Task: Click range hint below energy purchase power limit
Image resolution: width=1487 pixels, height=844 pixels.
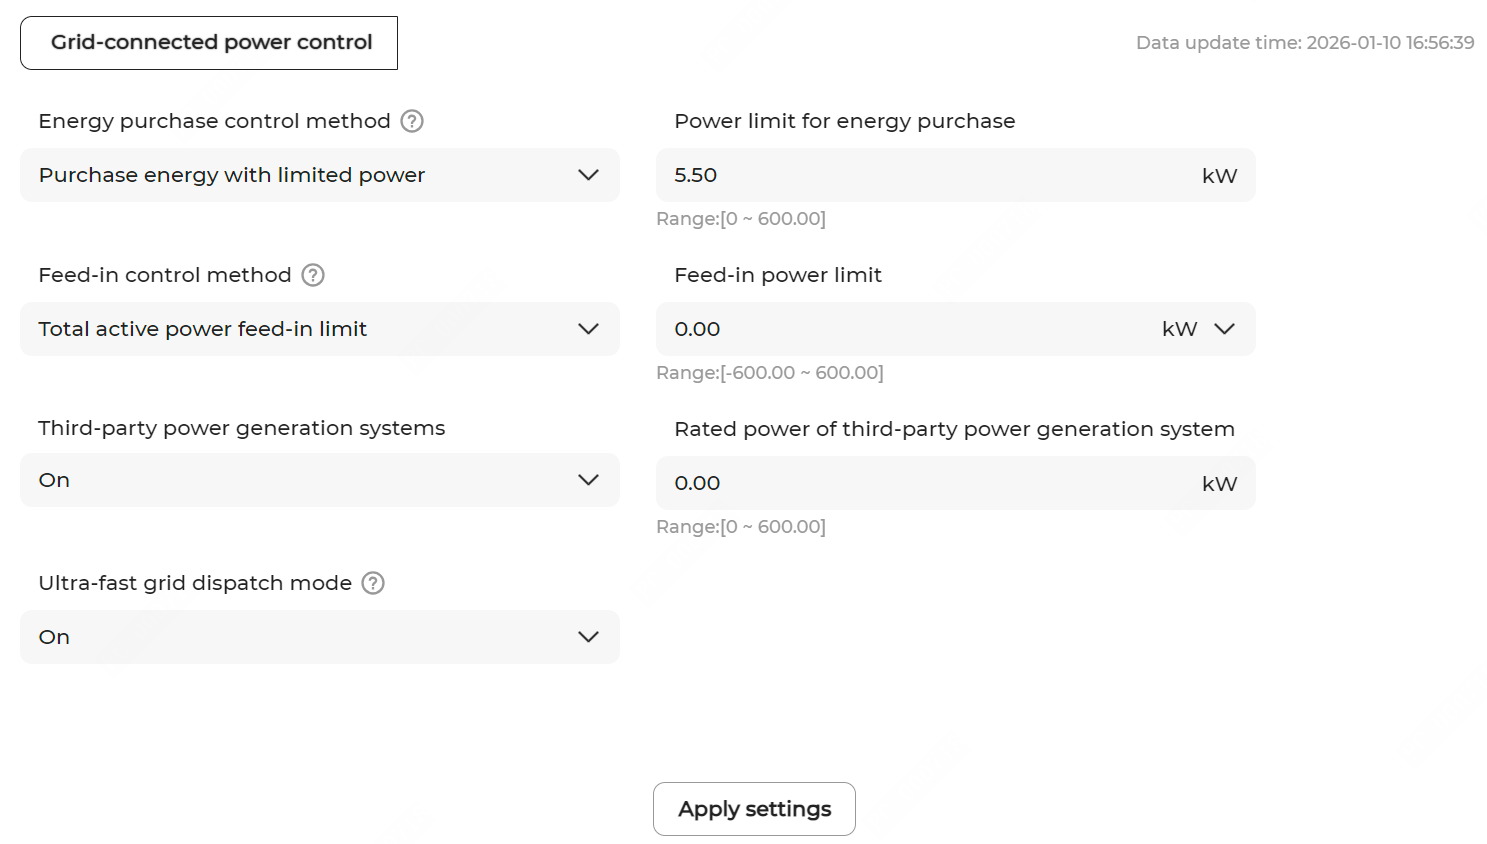Action: pyautogui.click(x=741, y=219)
